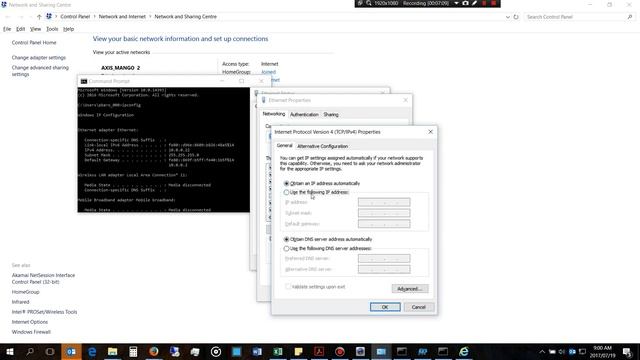Click the Advanced... button
Viewport: 640px width, 360px height.
pyautogui.click(x=410, y=289)
